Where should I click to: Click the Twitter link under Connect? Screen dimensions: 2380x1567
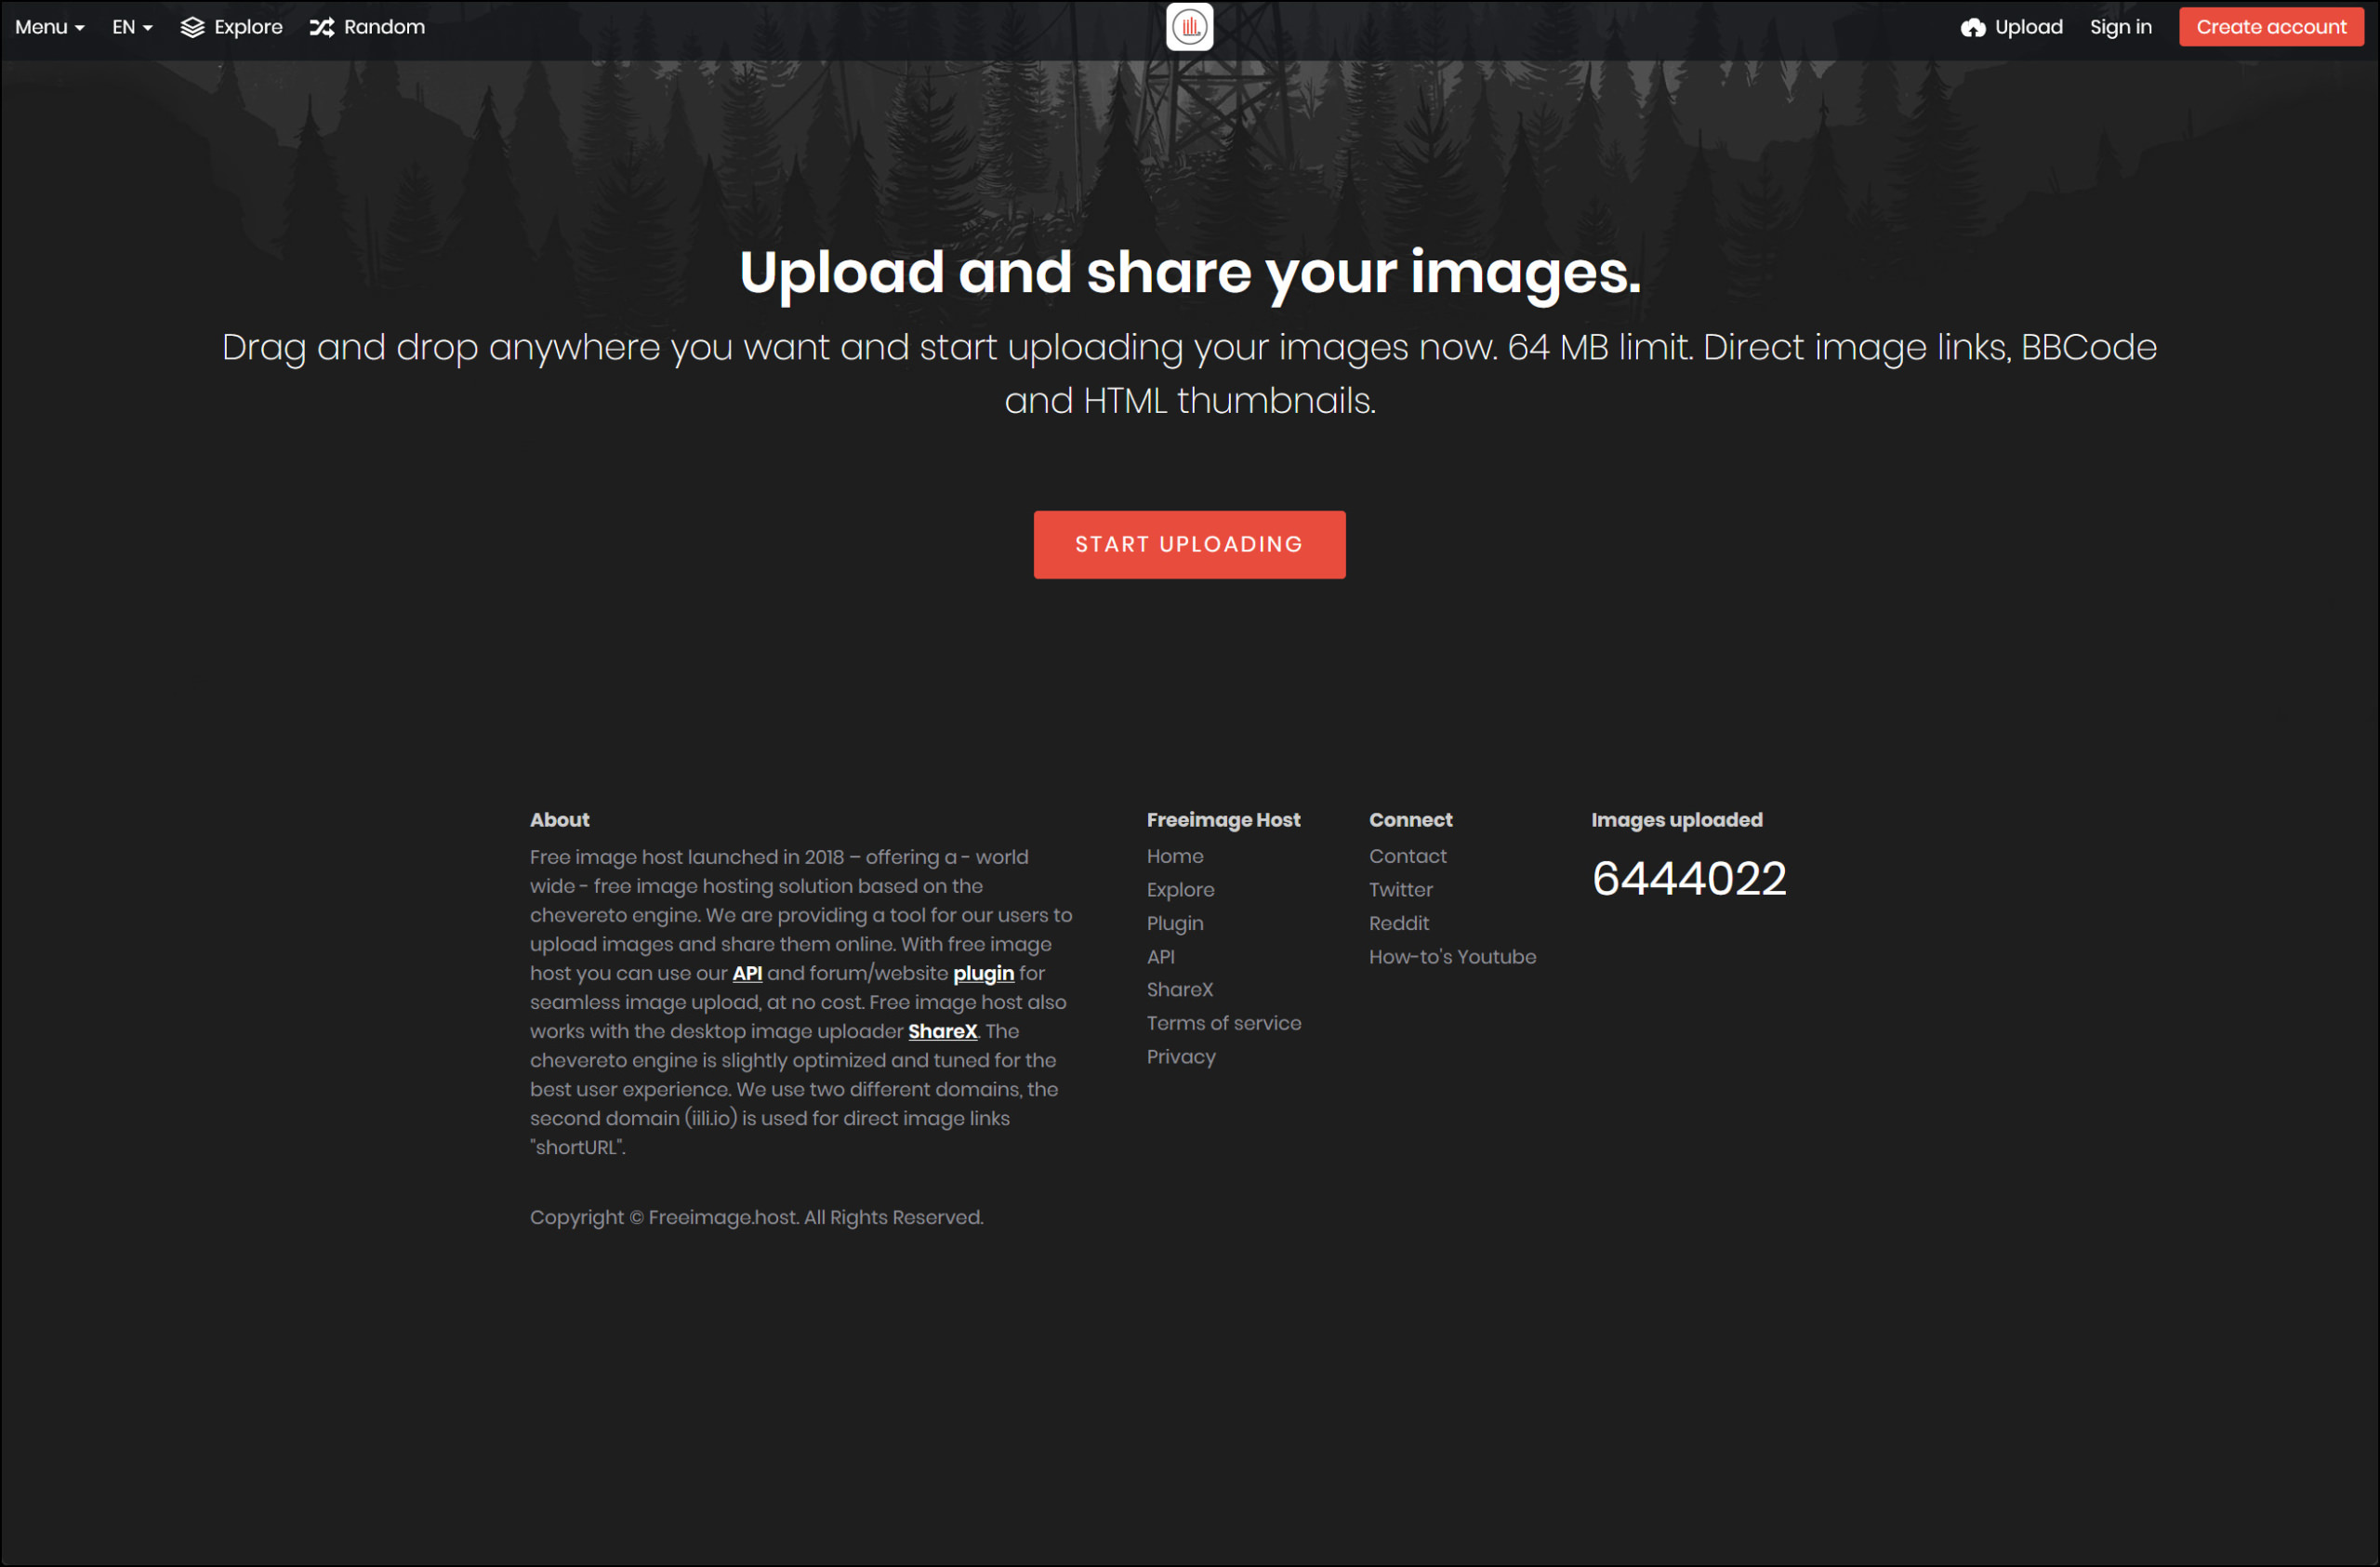point(1400,889)
